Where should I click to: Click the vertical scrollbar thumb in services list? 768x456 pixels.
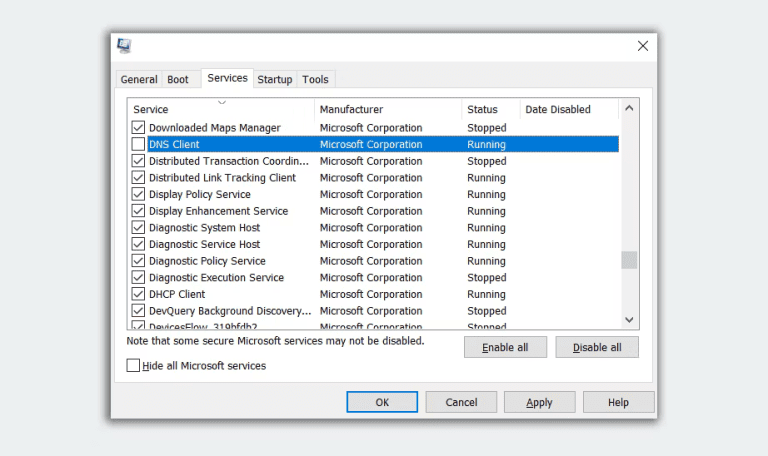[629, 260]
